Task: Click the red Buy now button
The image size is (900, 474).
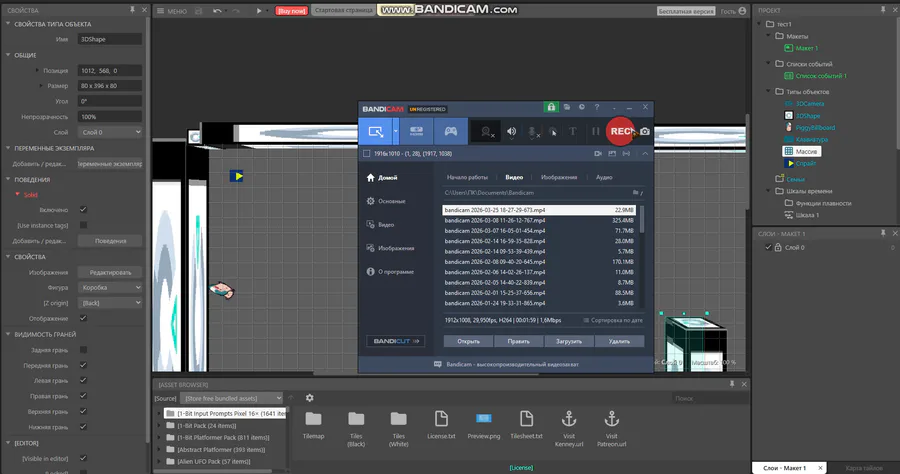Action: point(292,11)
